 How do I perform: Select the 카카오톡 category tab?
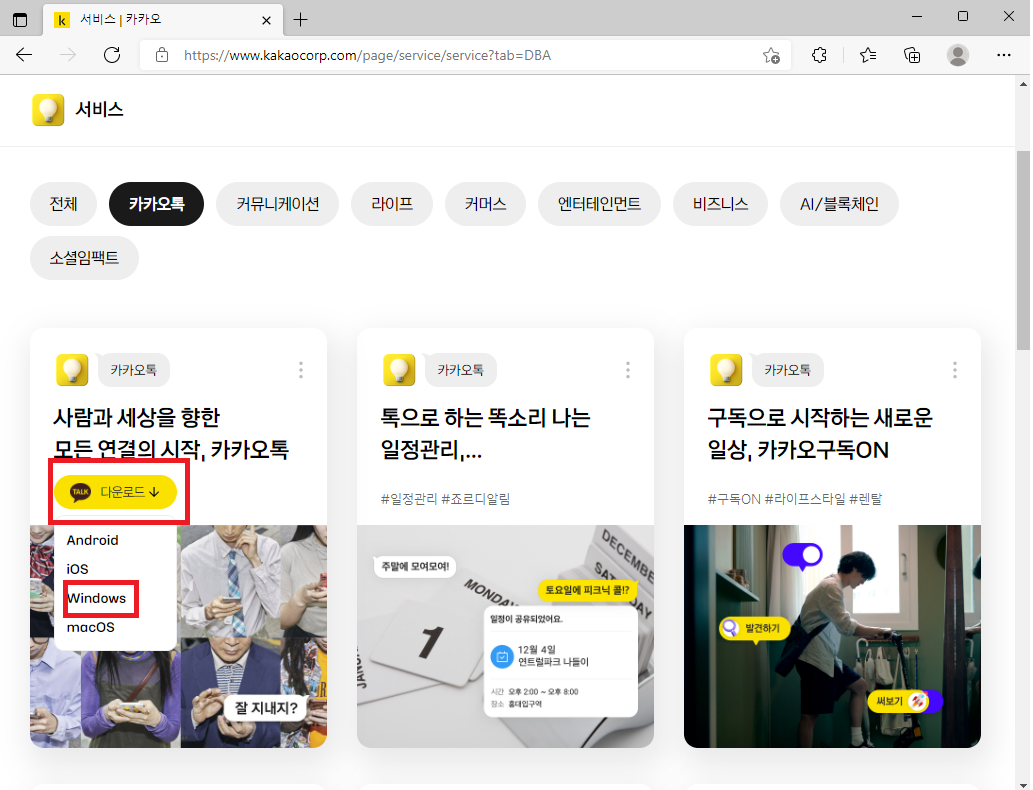coord(156,204)
